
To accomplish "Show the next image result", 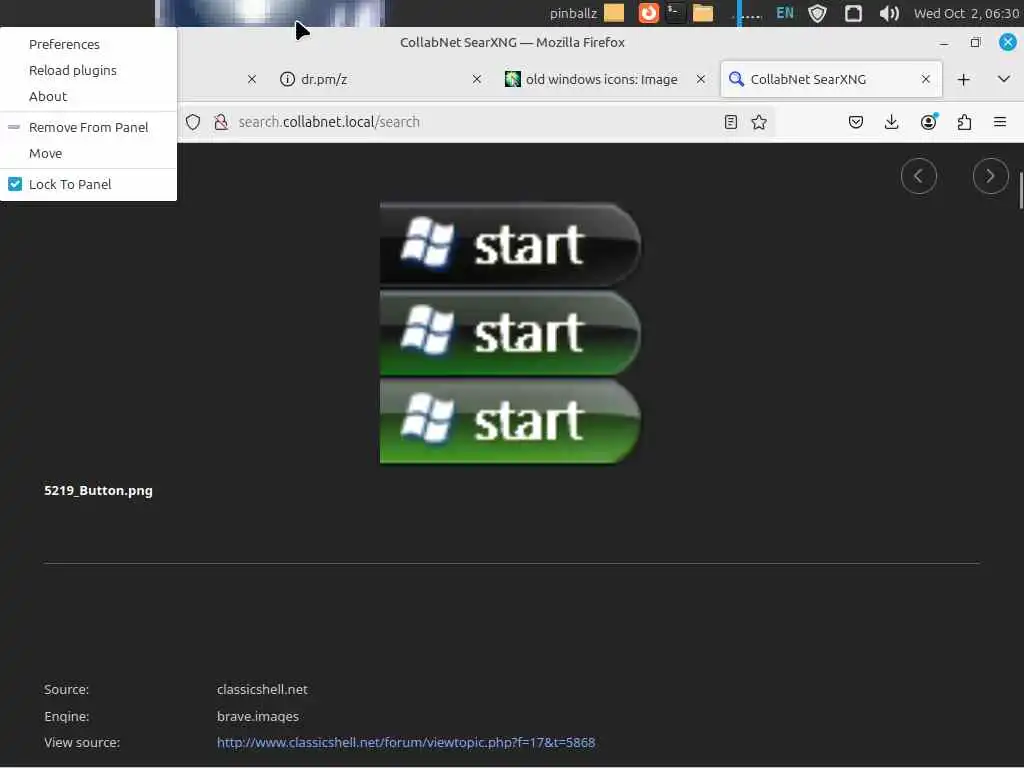I will tap(991, 176).
